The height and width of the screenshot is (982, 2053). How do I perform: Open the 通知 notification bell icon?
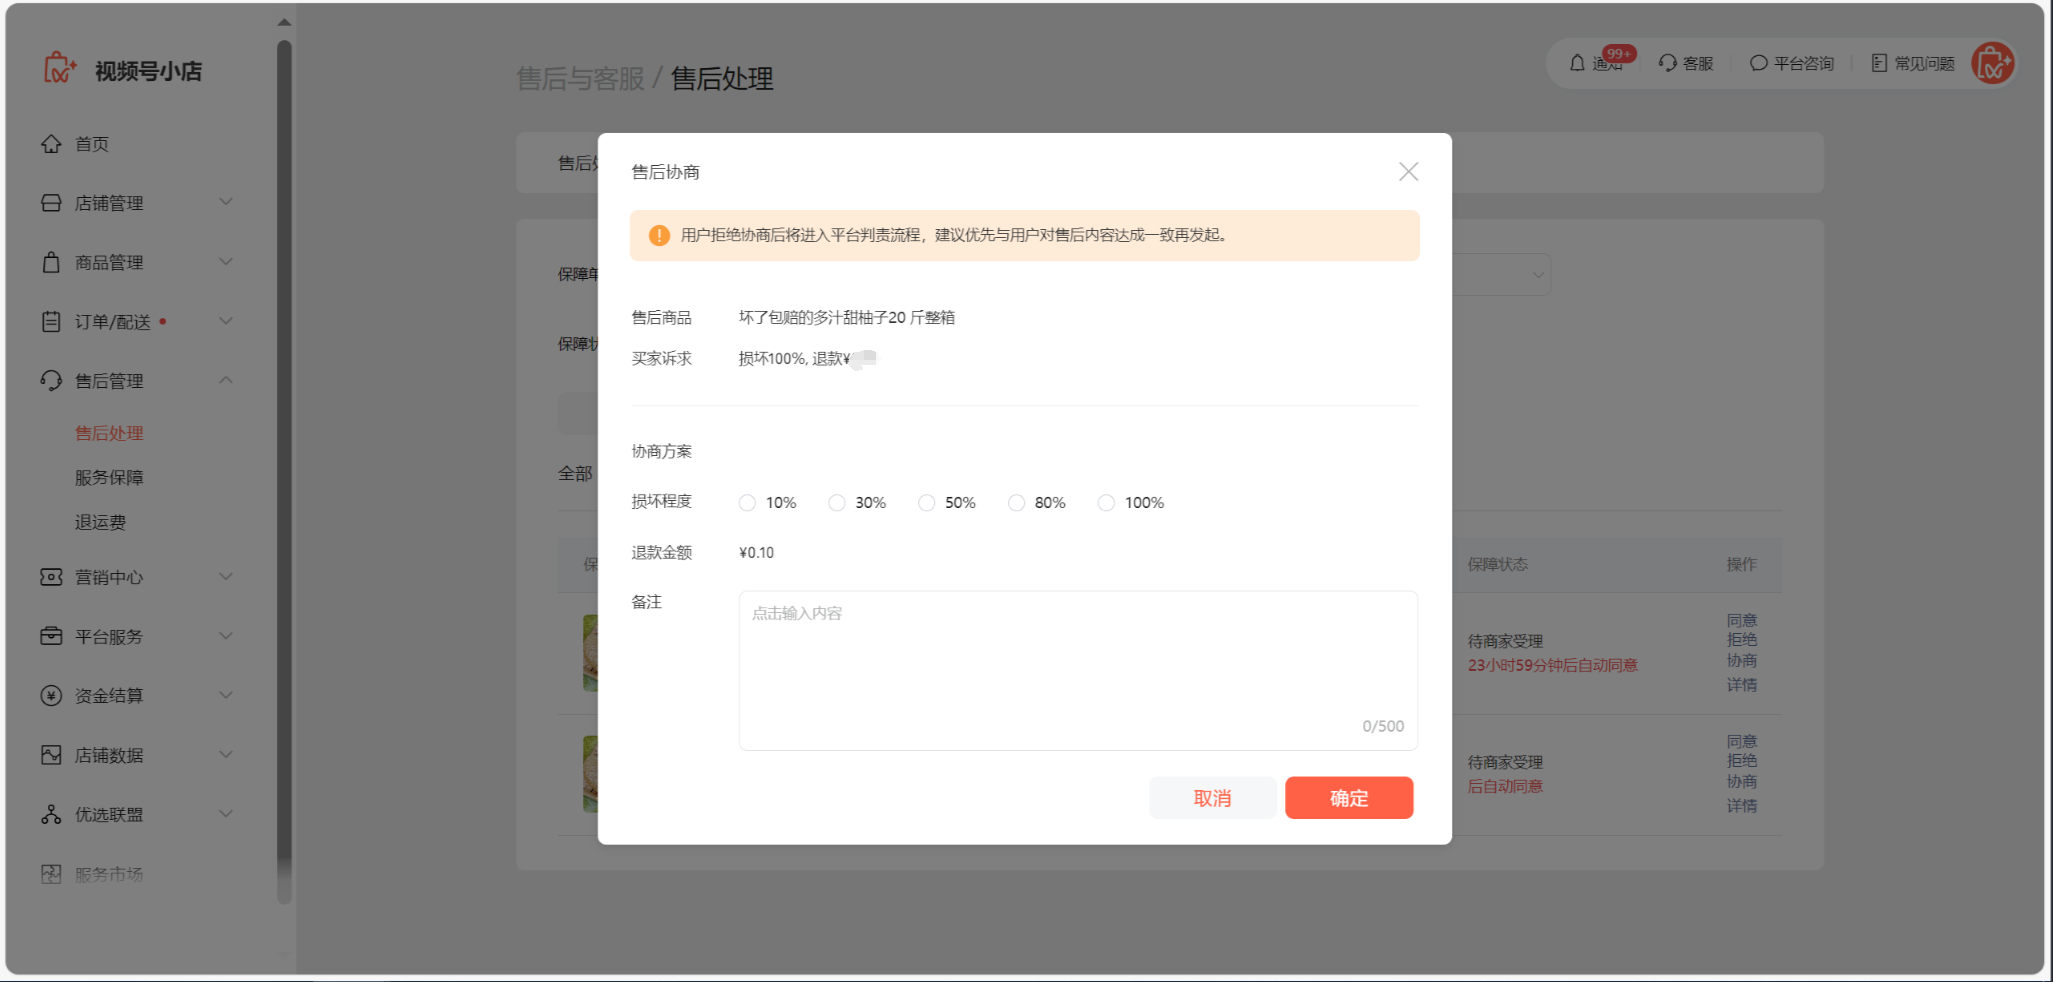pyautogui.click(x=1577, y=62)
